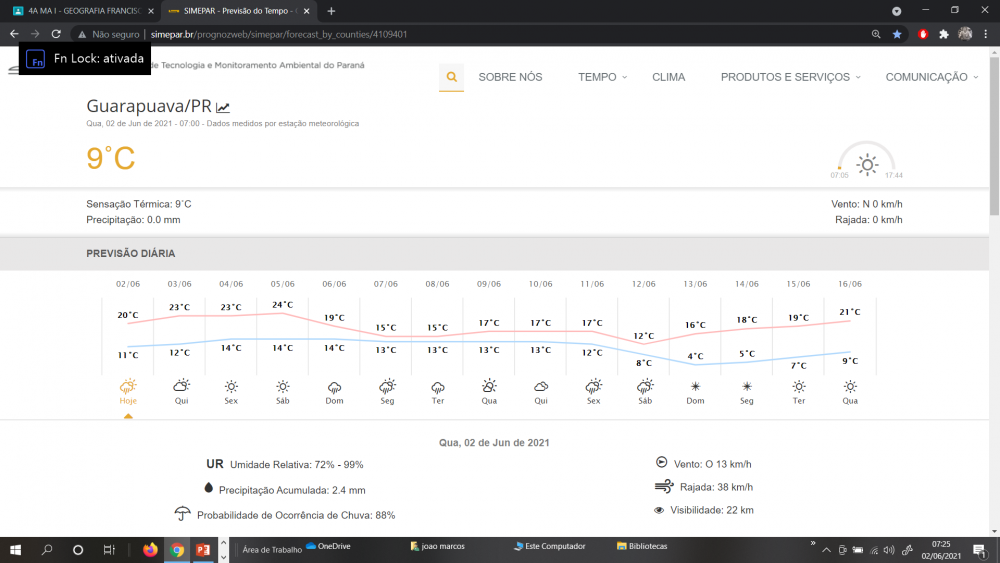Select today's Hoje weather icon

click(128, 387)
